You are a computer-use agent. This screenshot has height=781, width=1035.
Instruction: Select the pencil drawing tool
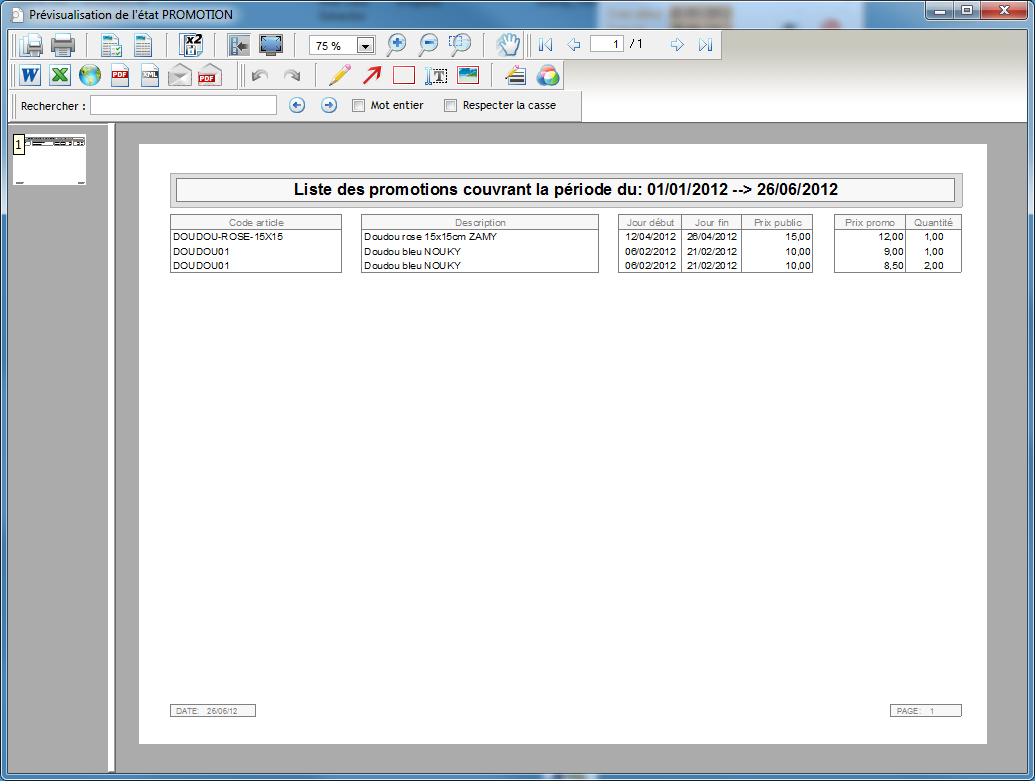click(x=340, y=76)
